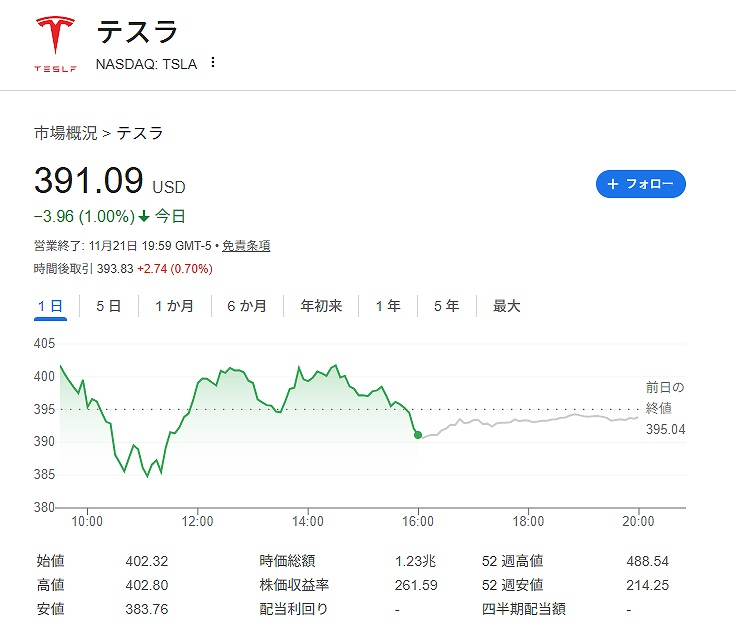This screenshot has height=630, width=736.
Task: Click the gray after-hours line on chart
Action: tap(530, 422)
